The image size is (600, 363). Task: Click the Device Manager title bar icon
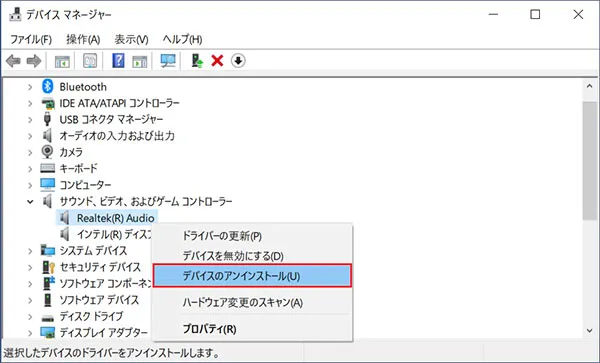pos(16,14)
